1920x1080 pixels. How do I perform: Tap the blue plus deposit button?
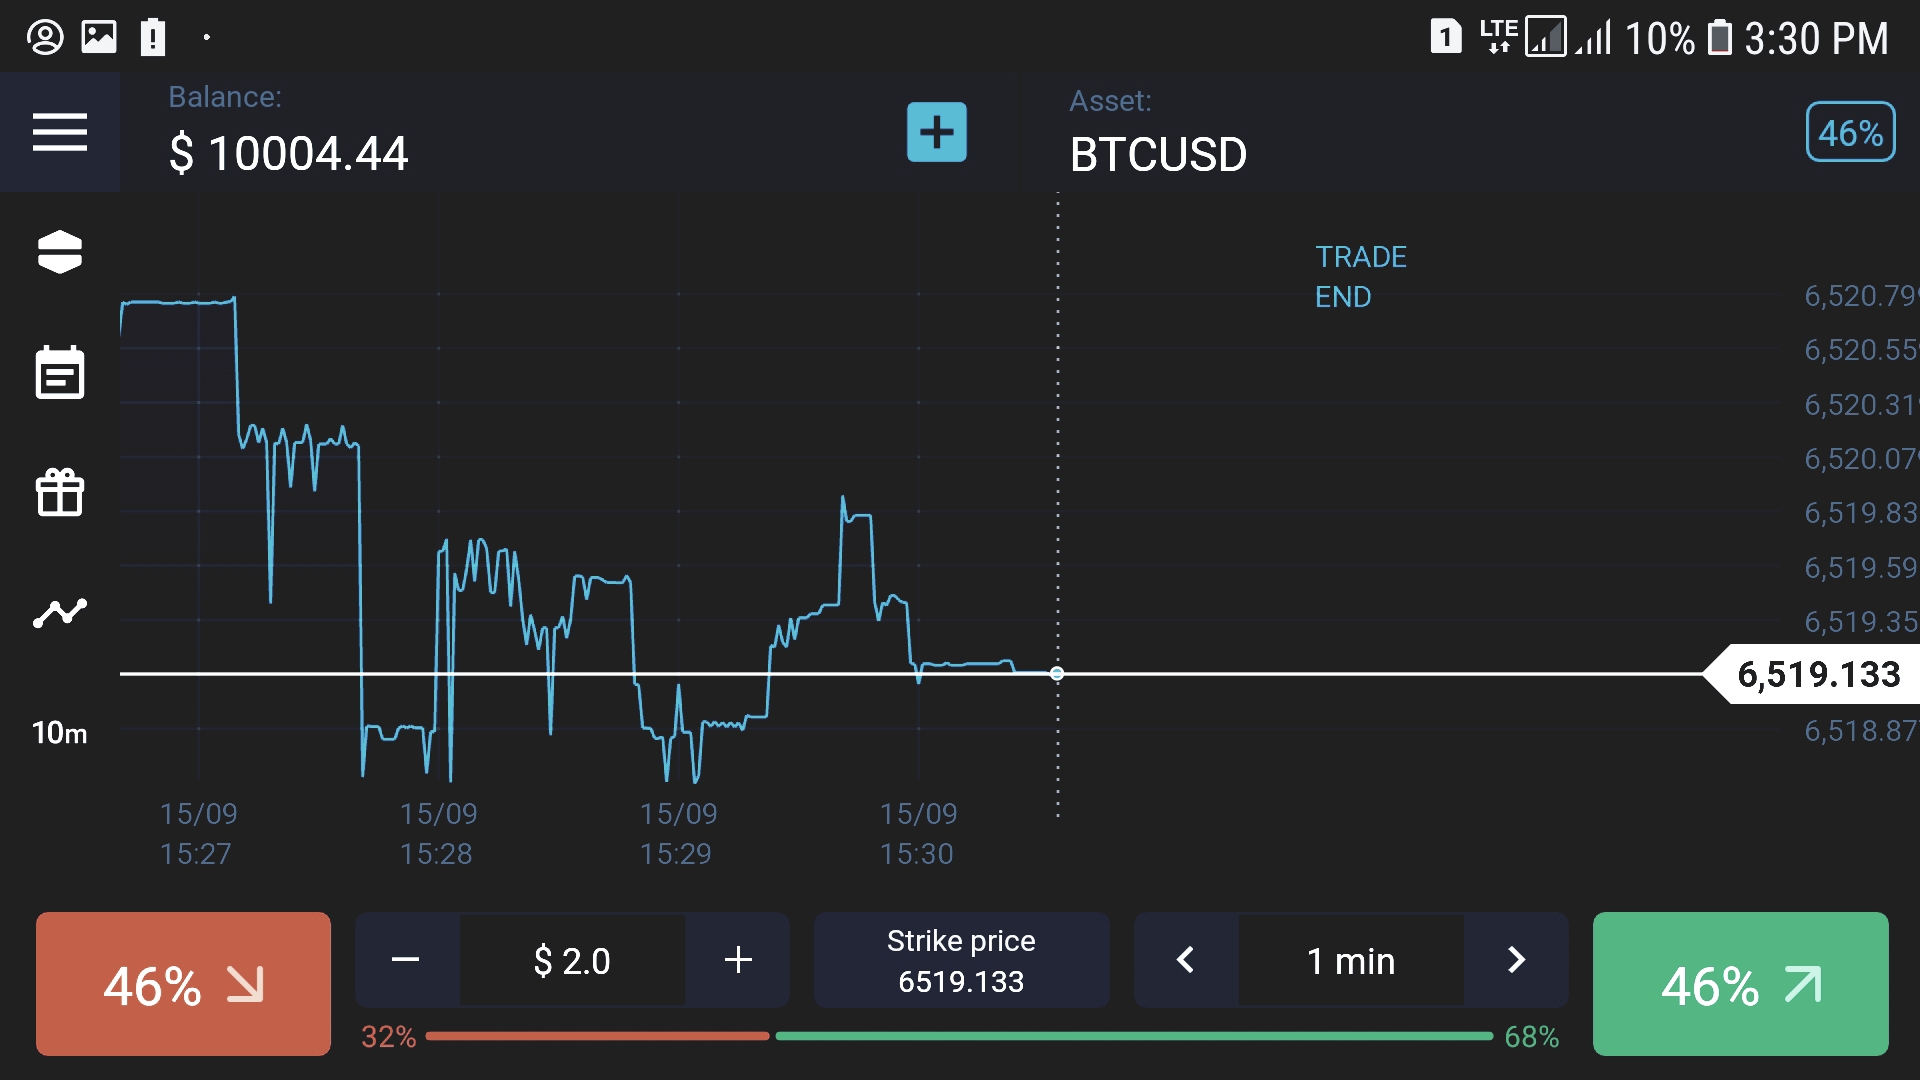(936, 132)
